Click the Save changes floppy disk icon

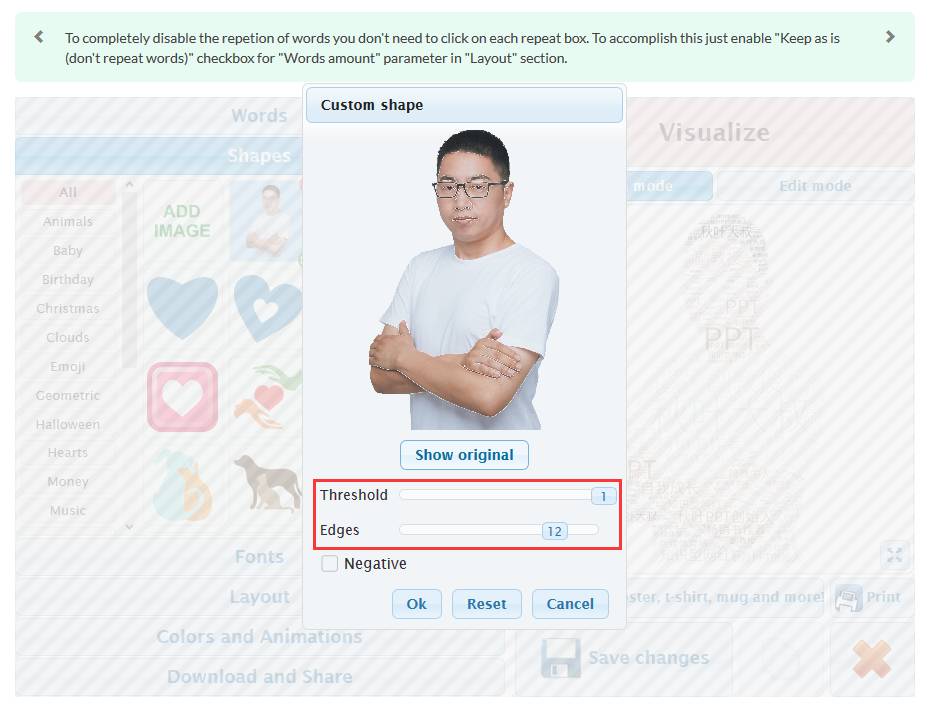561,658
